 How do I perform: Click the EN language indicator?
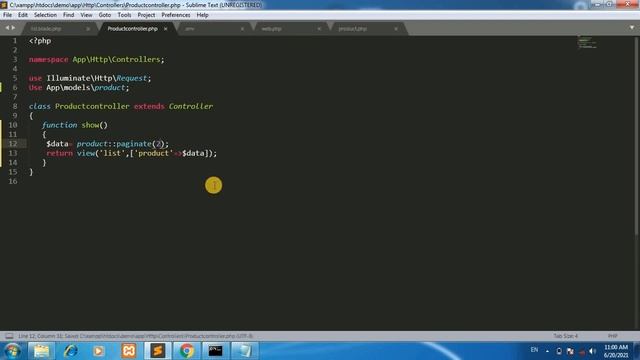point(534,350)
